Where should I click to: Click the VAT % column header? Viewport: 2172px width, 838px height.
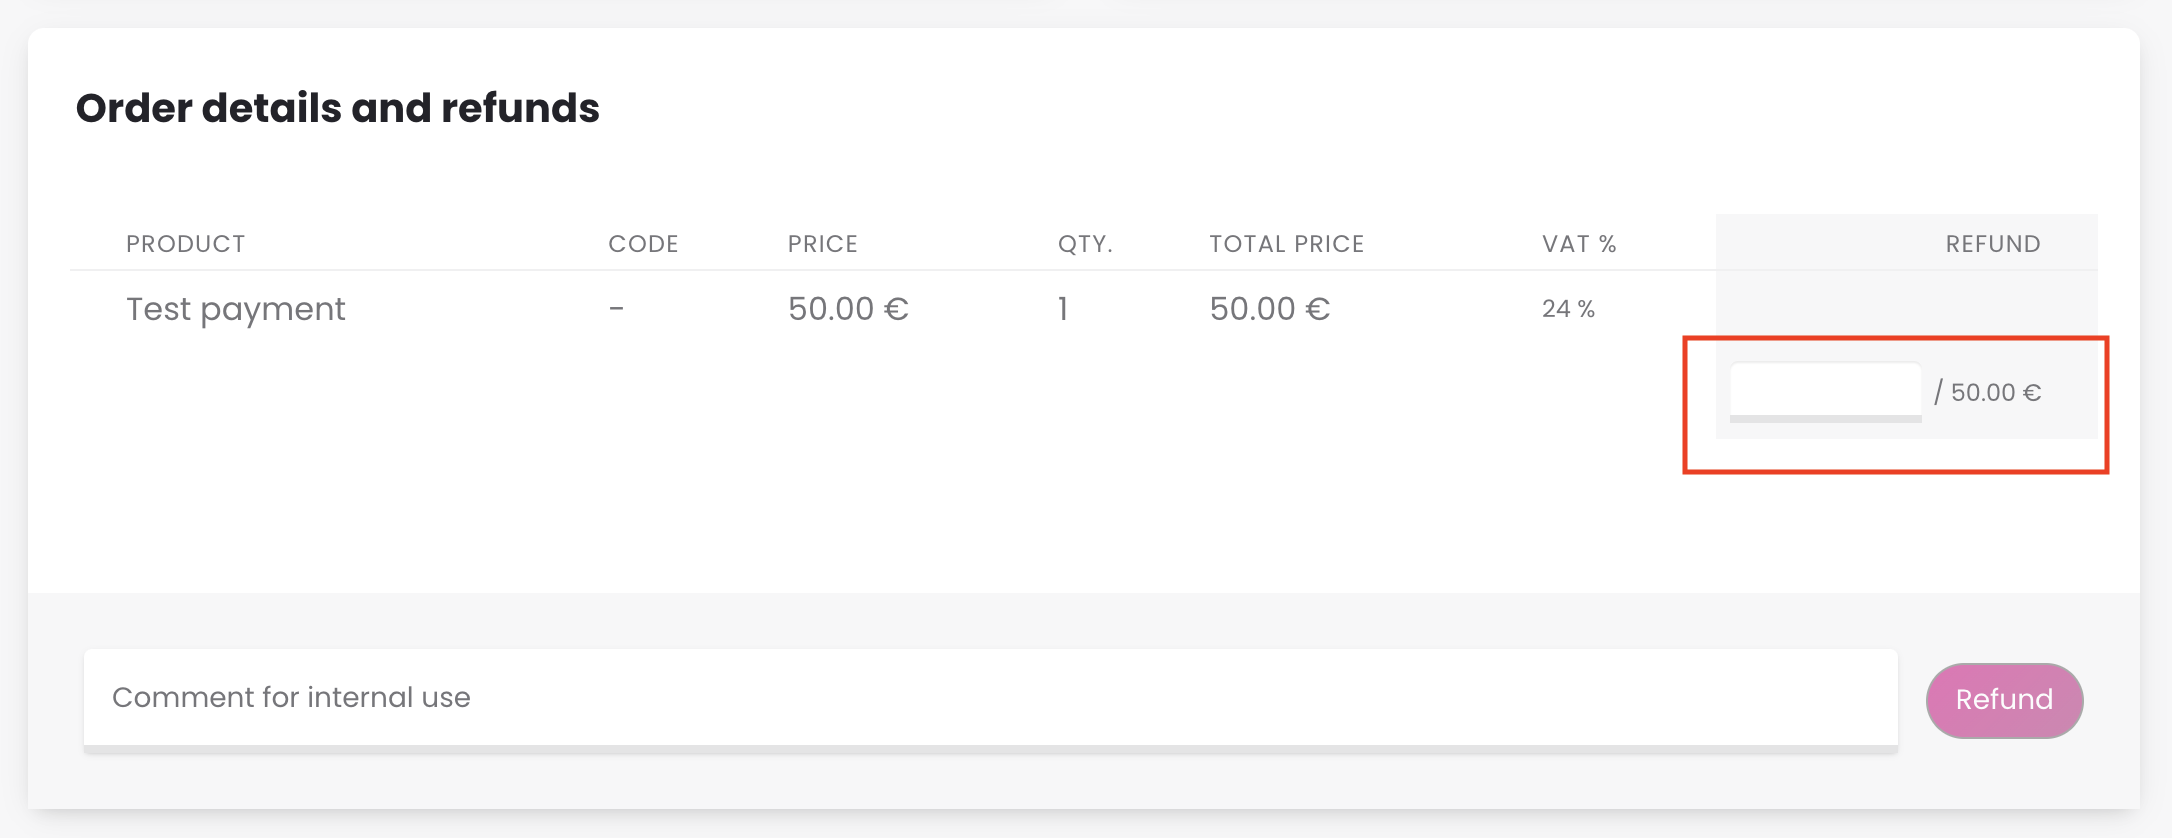1579,244
